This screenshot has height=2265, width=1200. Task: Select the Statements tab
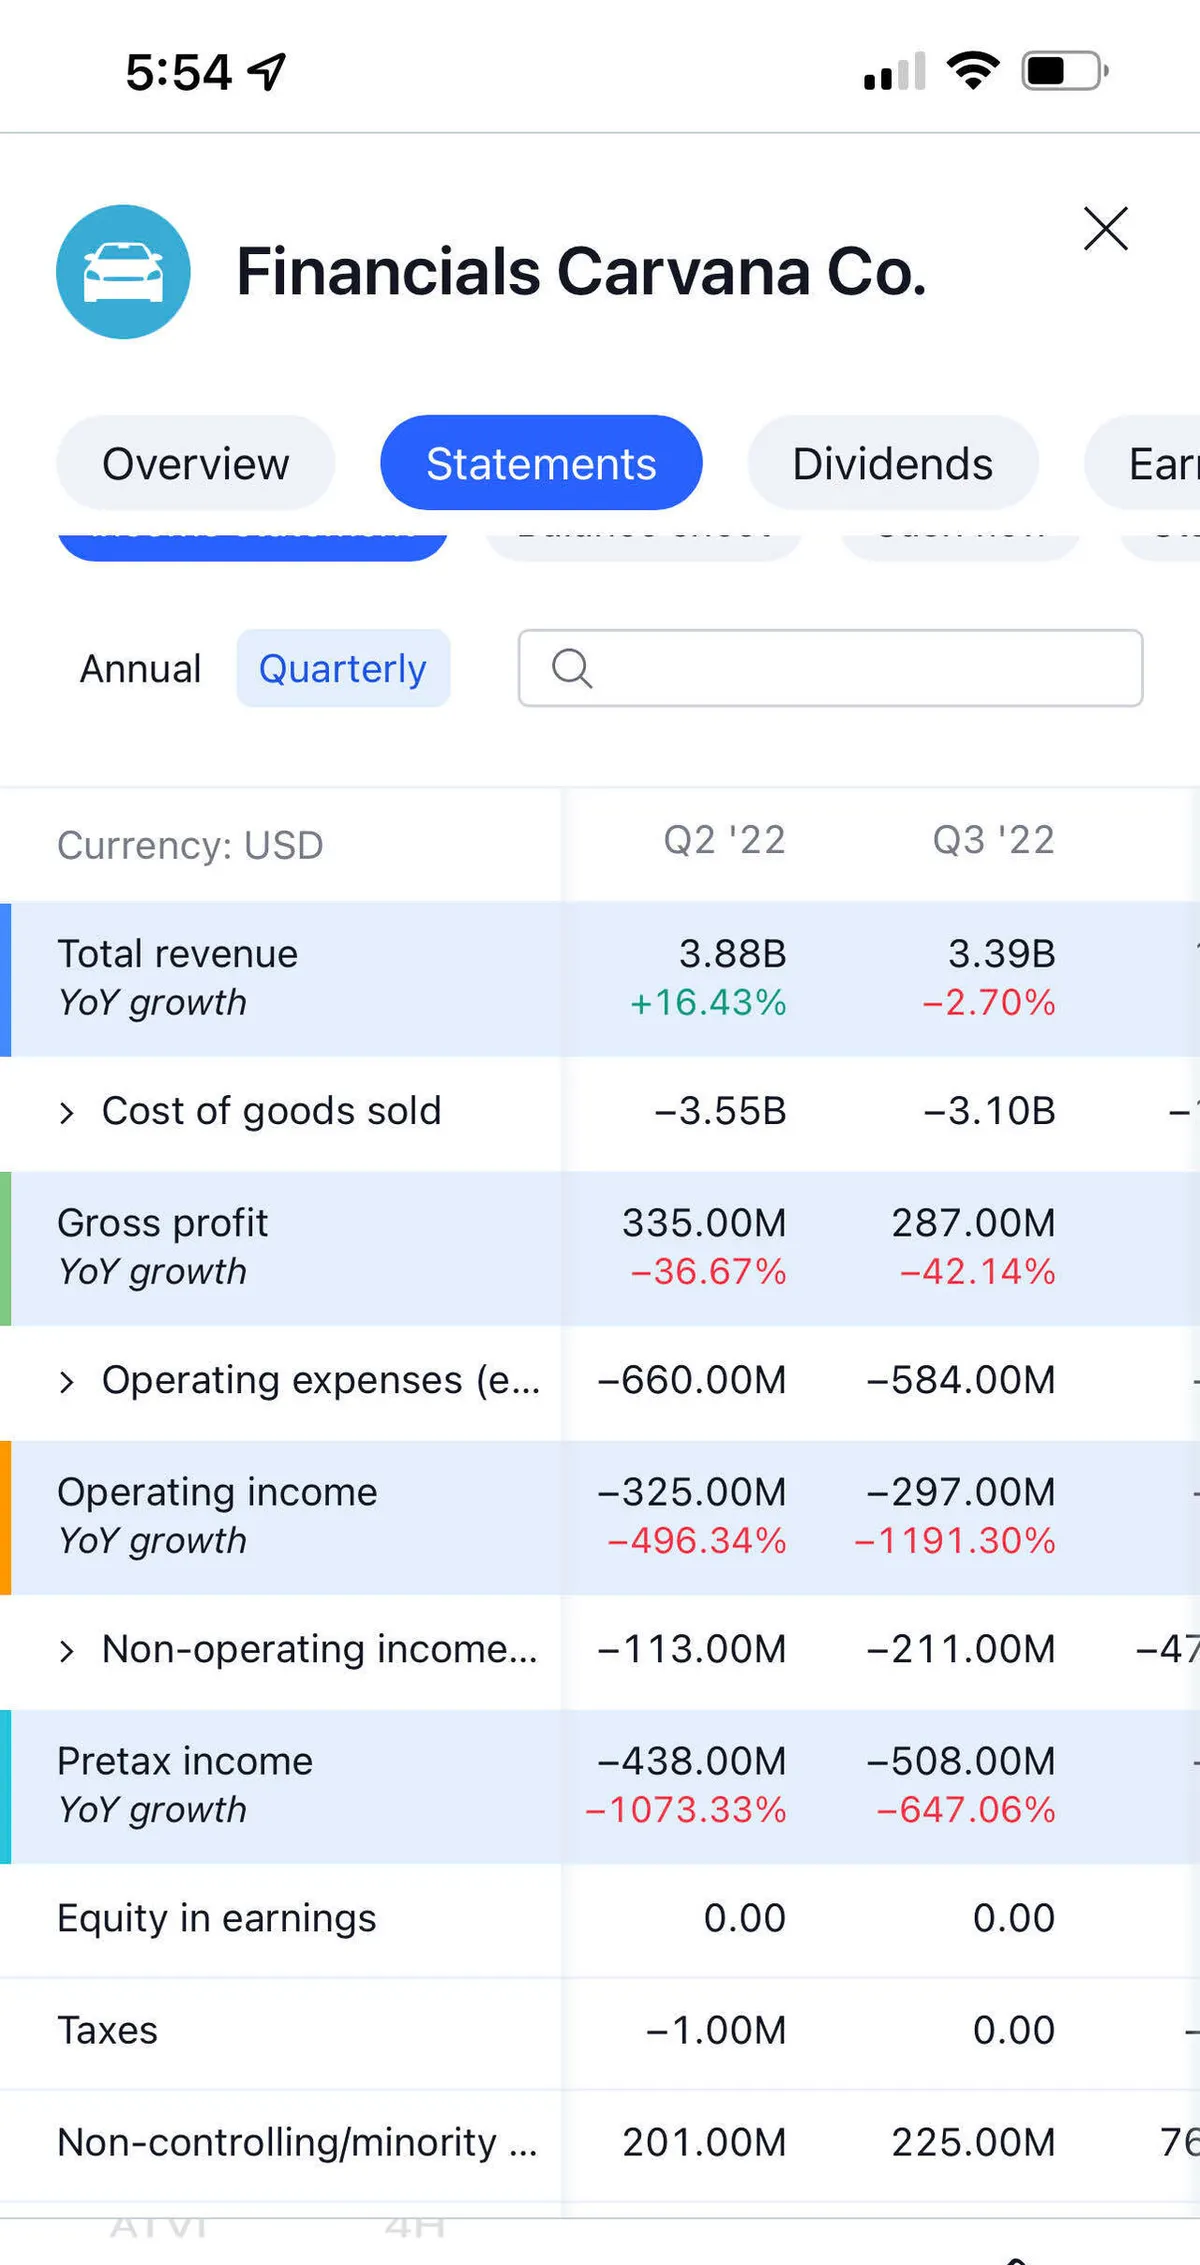pyautogui.click(x=540, y=464)
